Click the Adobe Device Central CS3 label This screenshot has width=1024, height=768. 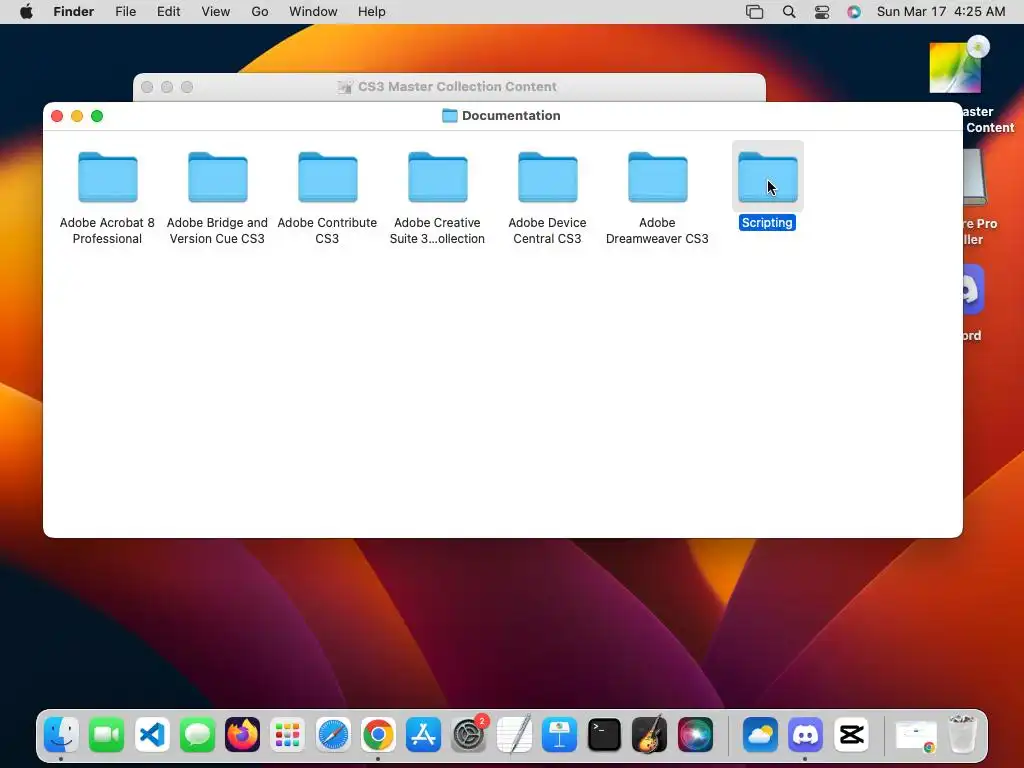coord(547,231)
